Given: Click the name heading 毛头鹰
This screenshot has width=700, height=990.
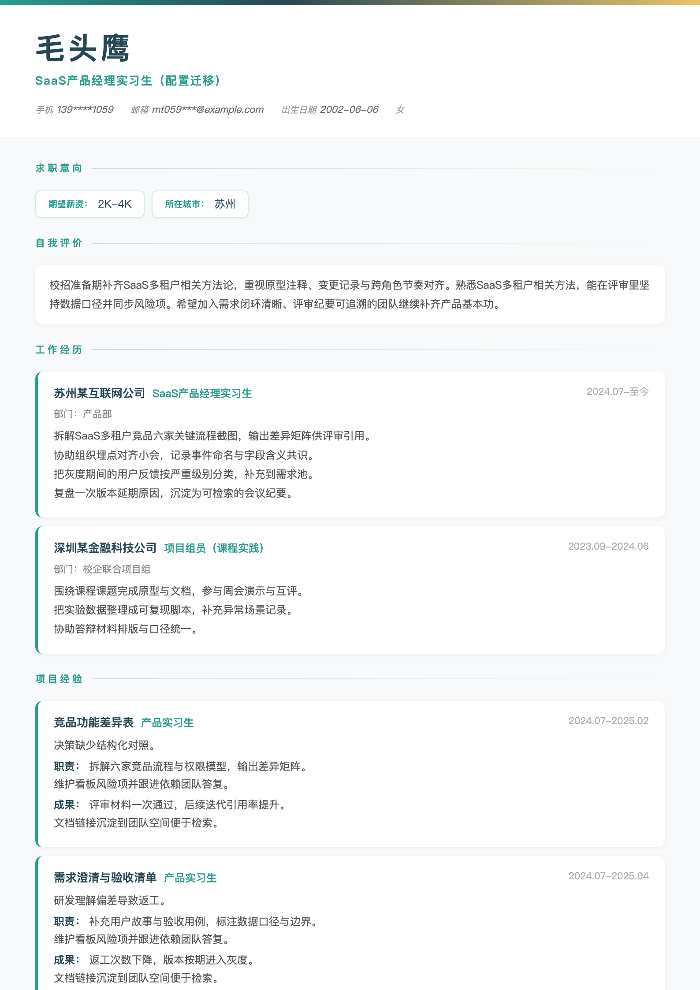Looking at the screenshot, I should [83, 49].
